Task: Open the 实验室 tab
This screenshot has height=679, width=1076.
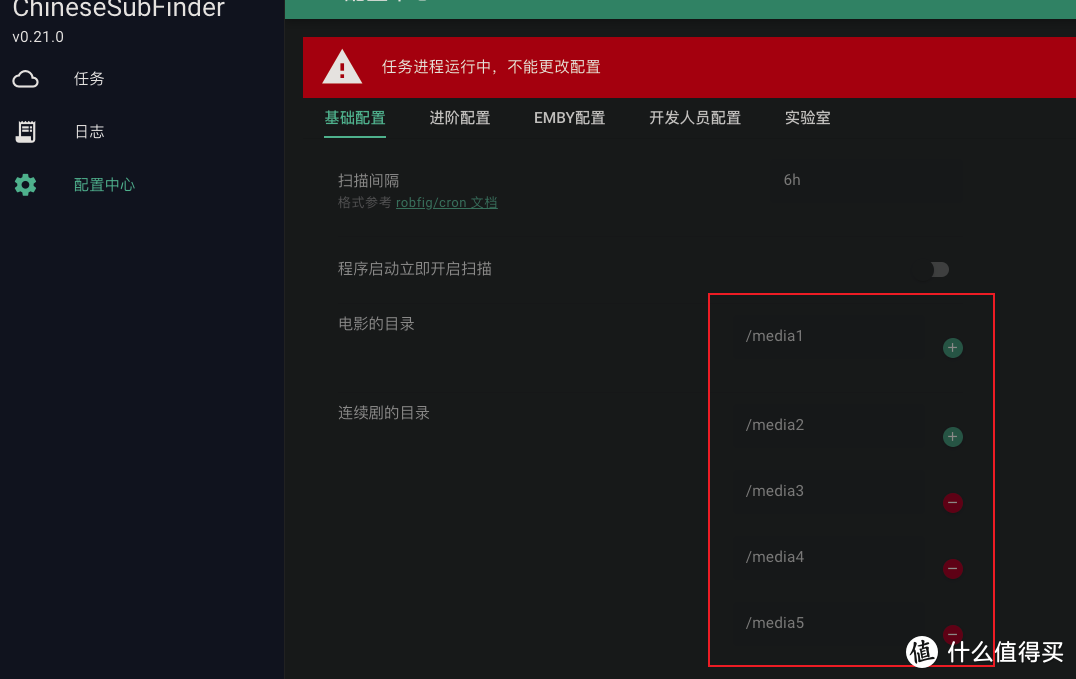Action: (807, 117)
